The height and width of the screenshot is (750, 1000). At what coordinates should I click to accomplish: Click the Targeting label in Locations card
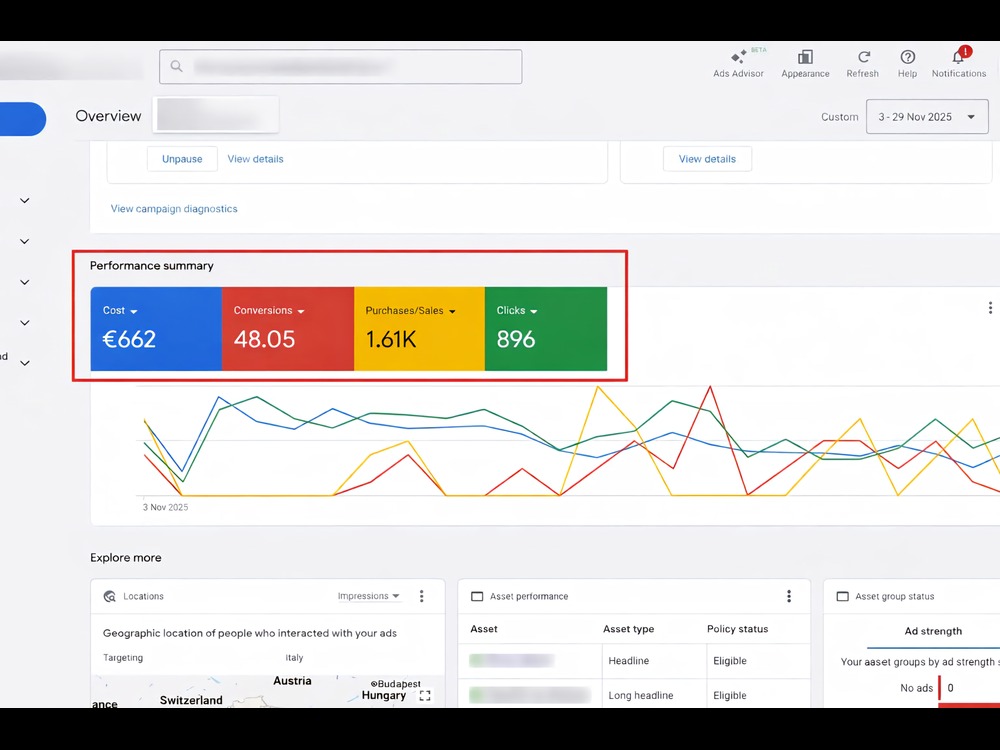click(x=123, y=658)
